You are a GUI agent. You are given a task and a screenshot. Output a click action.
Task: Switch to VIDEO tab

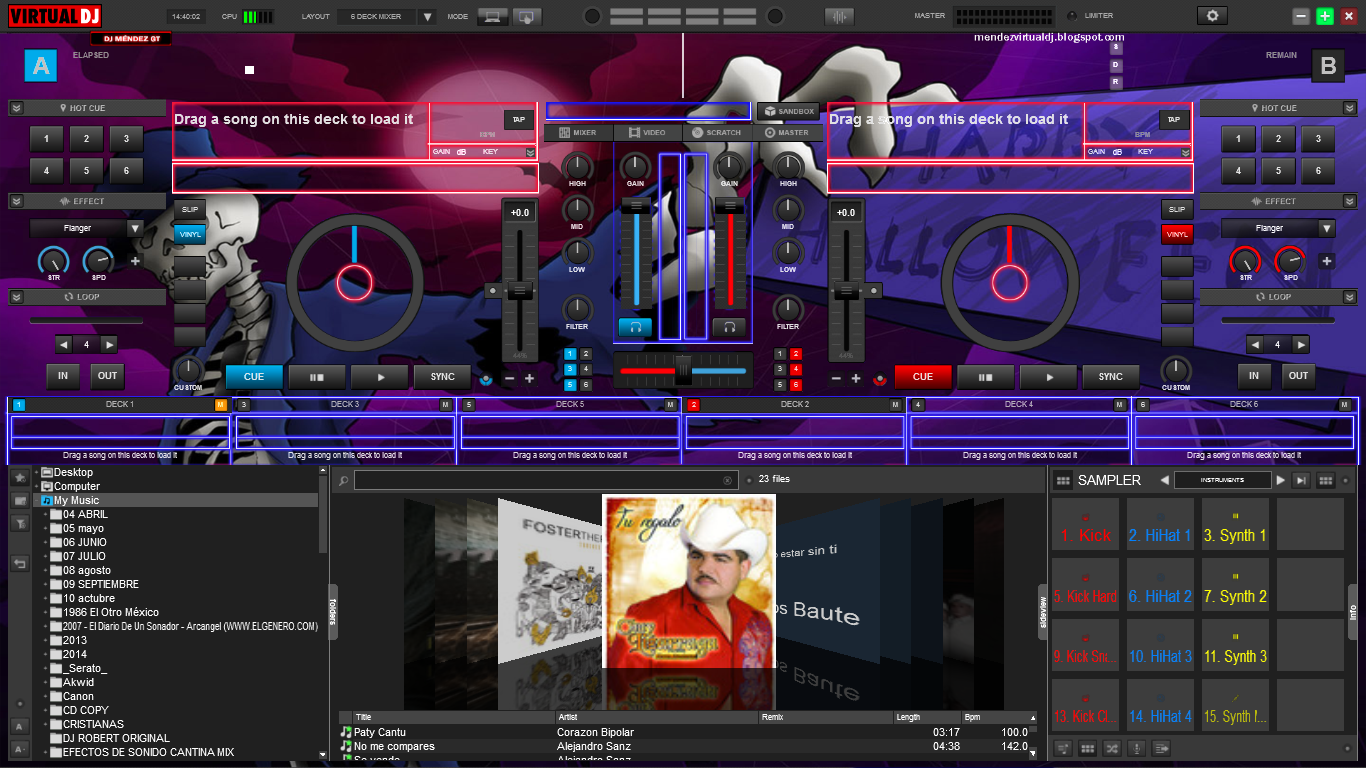(x=647, y=132)
